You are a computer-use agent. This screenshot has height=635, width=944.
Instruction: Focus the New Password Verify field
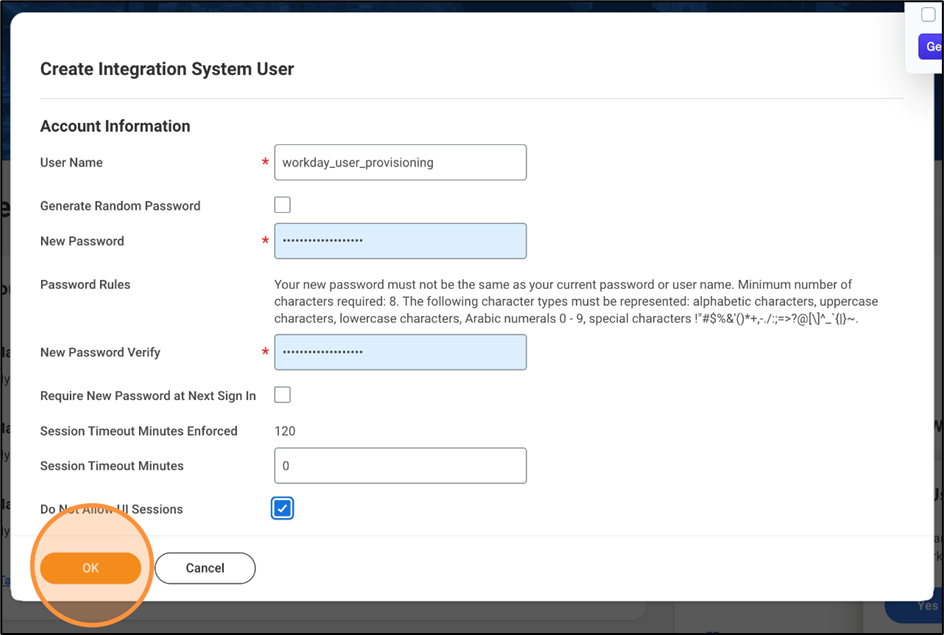[400, 352]
